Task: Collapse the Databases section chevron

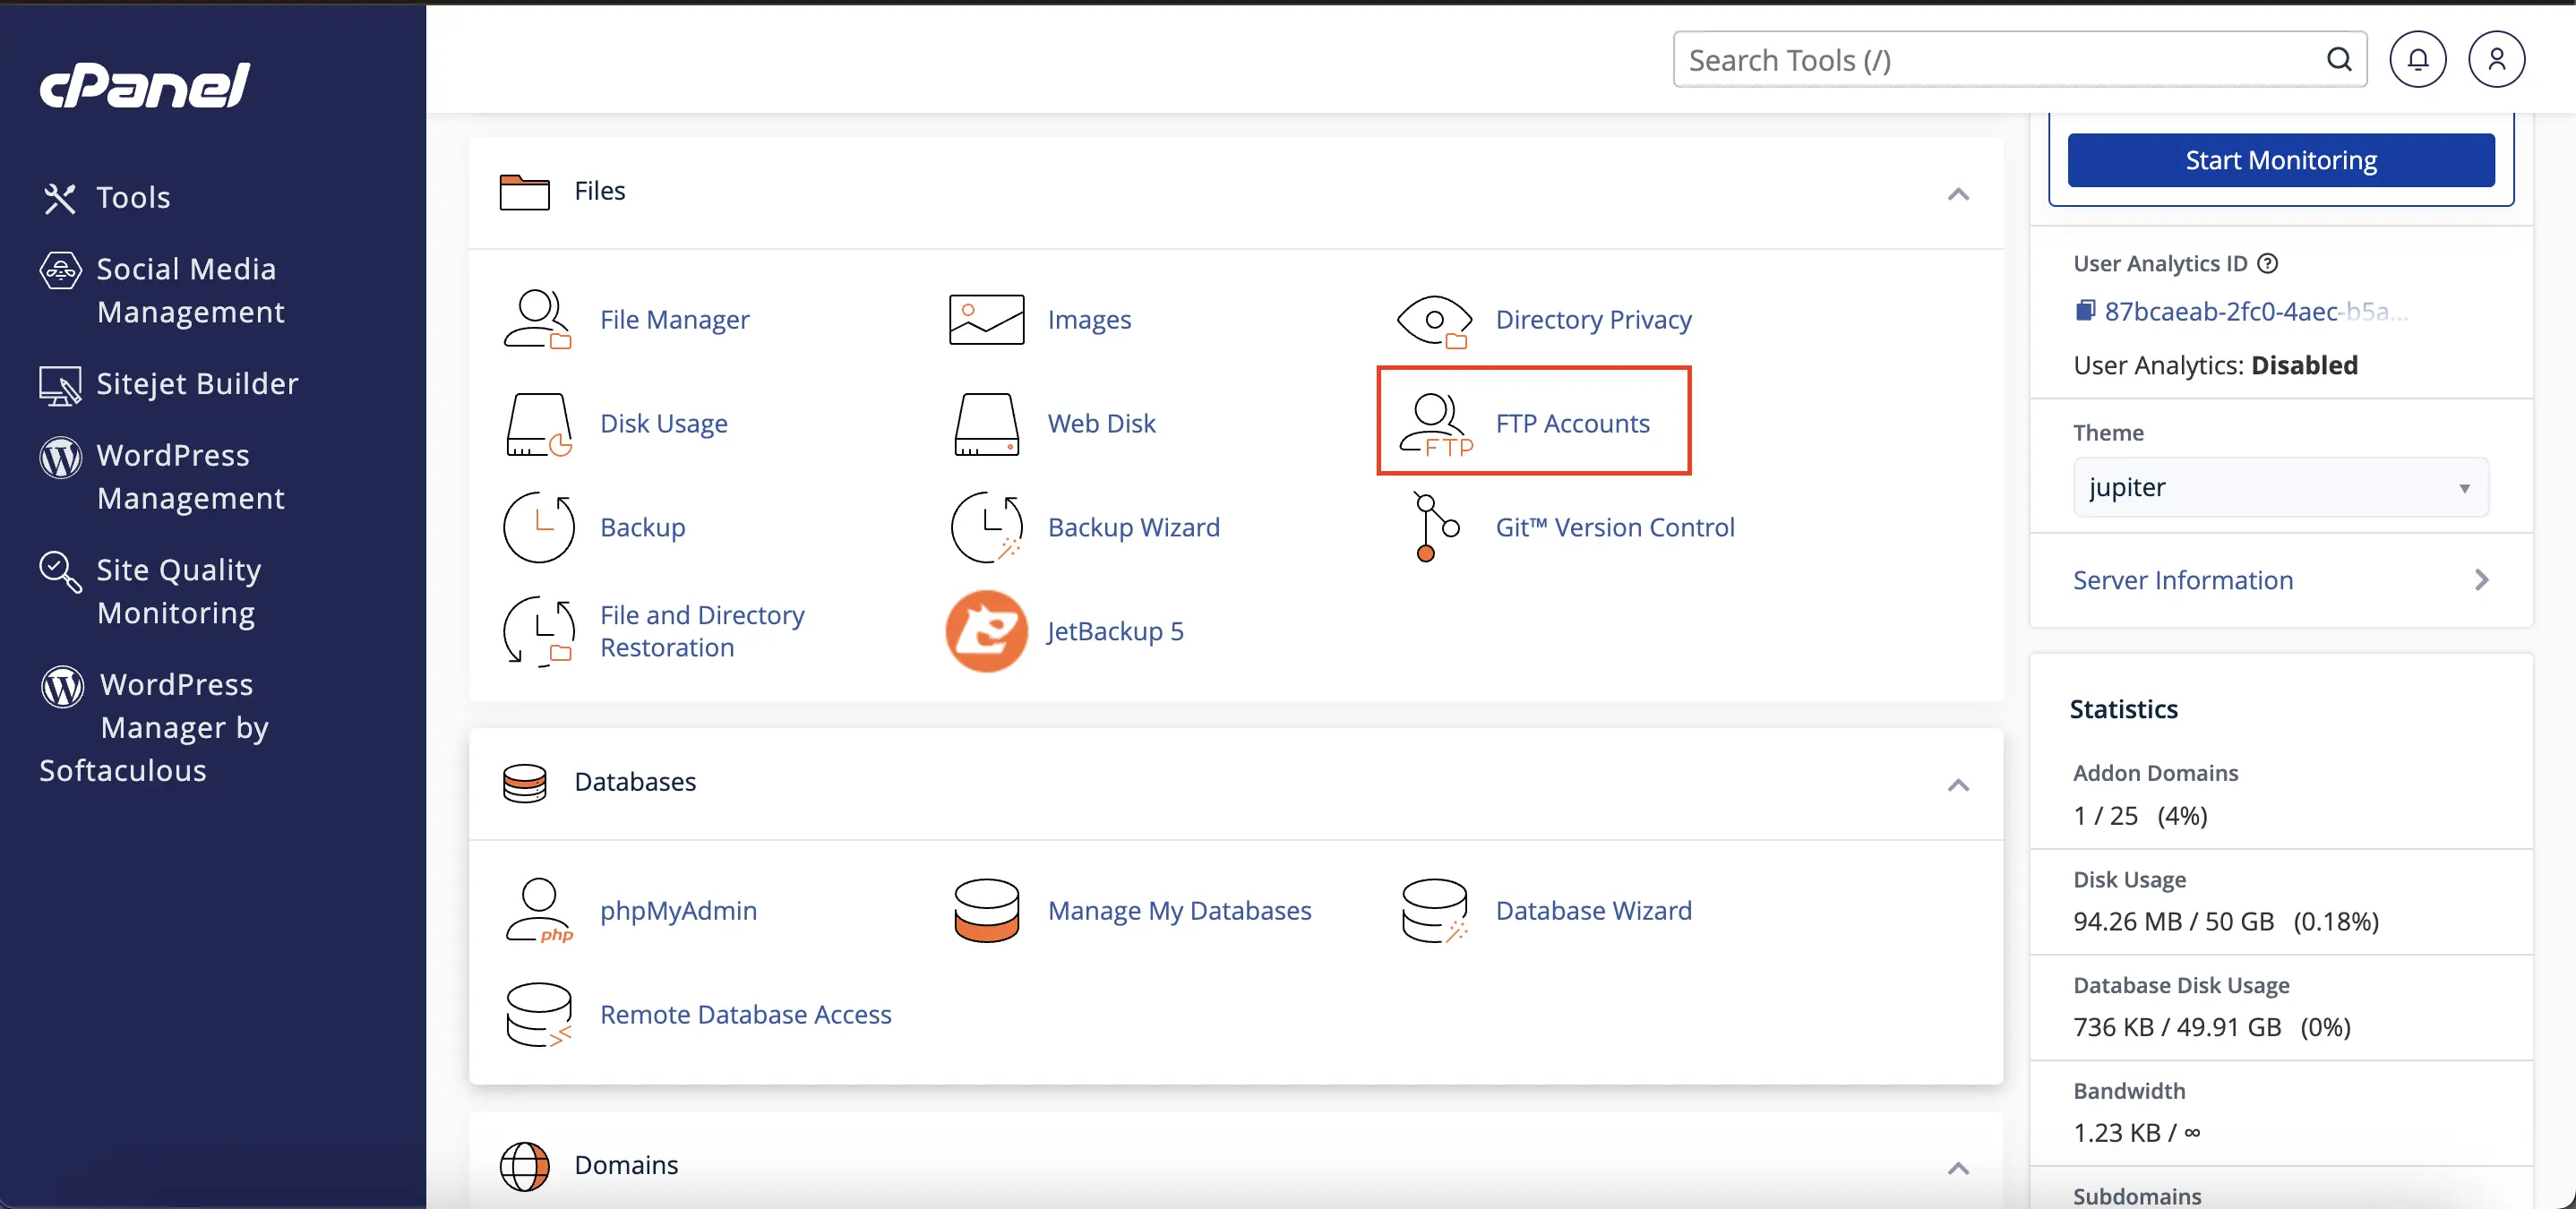Action: coord(1958,785)
